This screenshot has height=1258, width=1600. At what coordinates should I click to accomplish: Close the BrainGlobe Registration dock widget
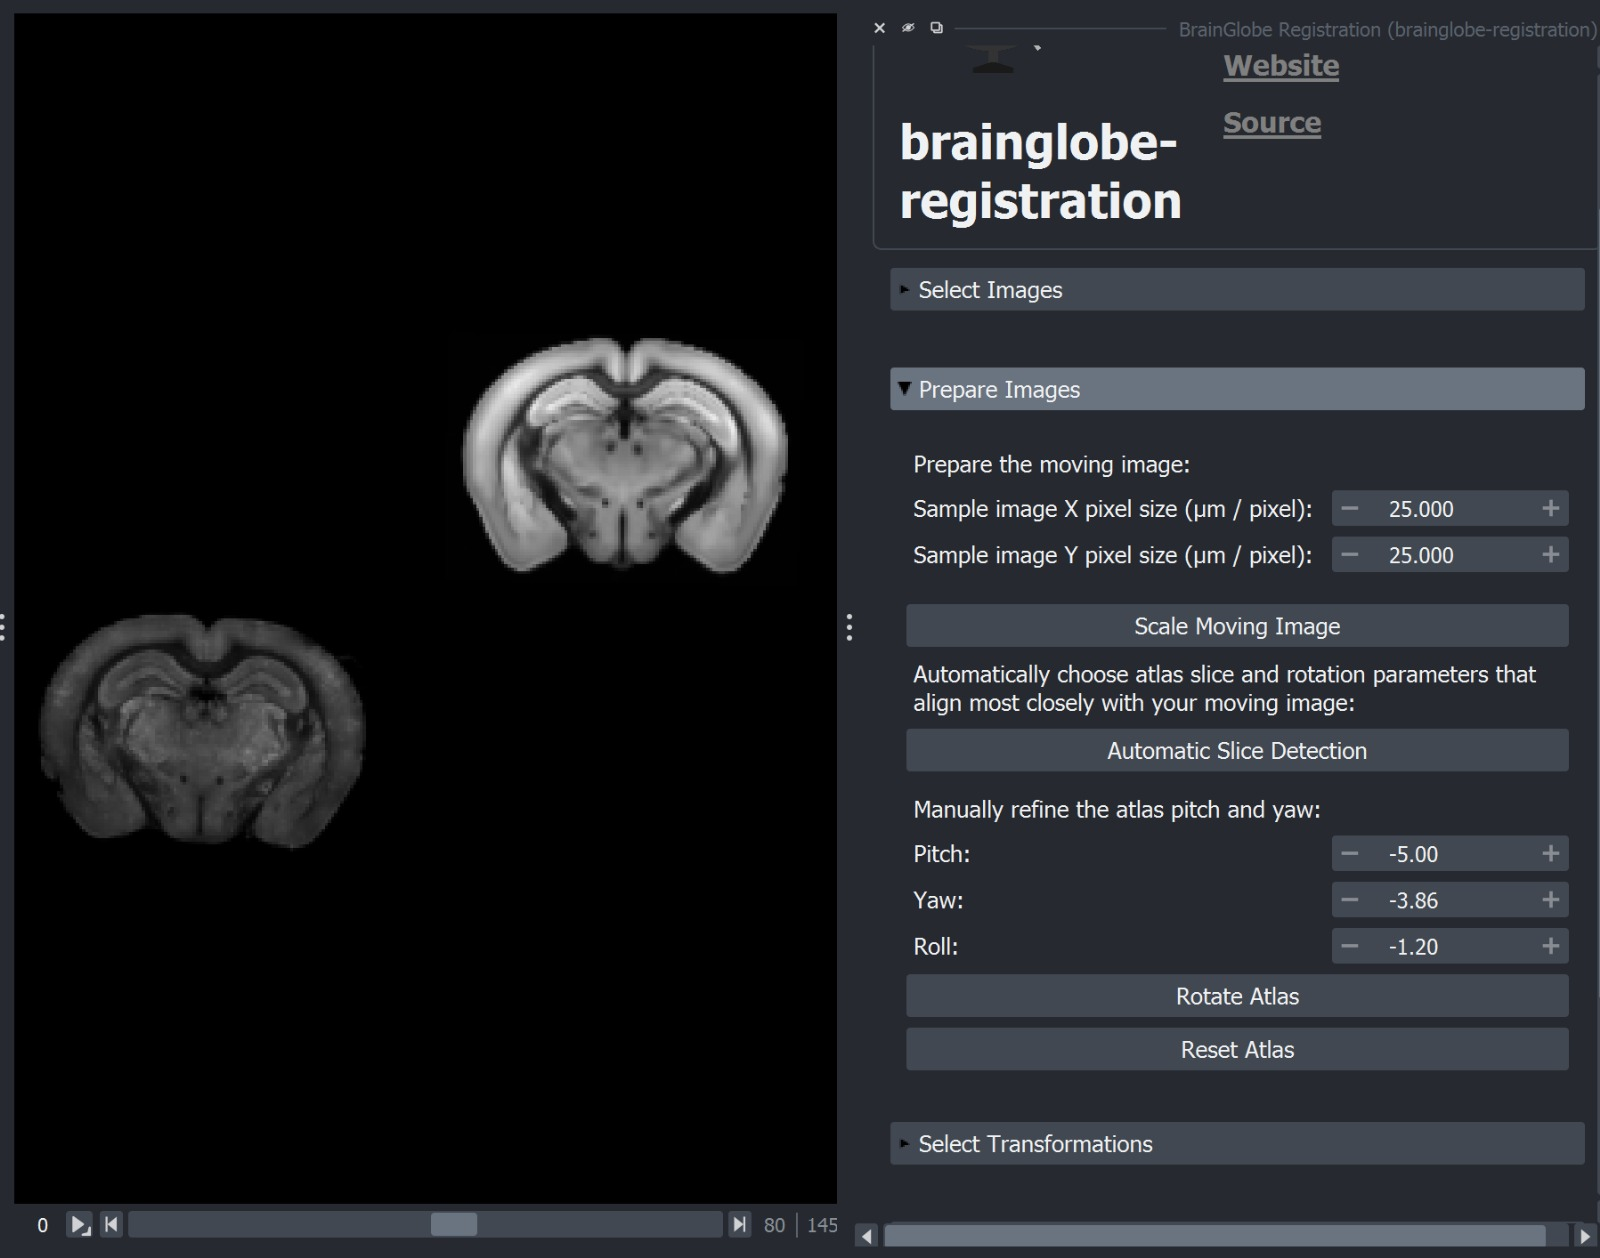pos(880,28)
